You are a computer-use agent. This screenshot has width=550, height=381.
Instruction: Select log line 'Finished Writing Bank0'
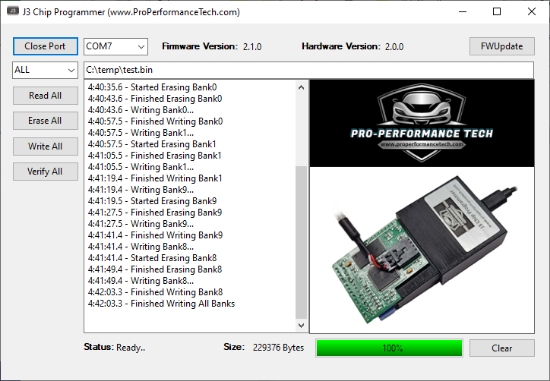(155, 121)
